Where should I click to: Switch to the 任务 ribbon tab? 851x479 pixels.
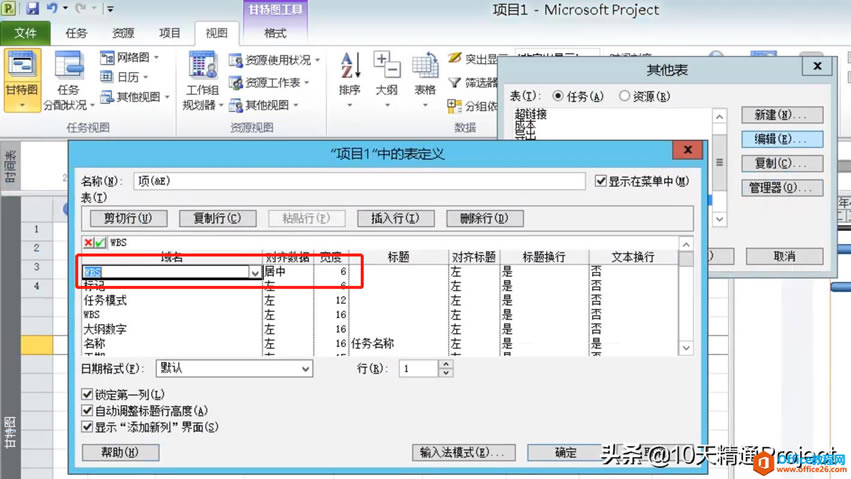76,33
